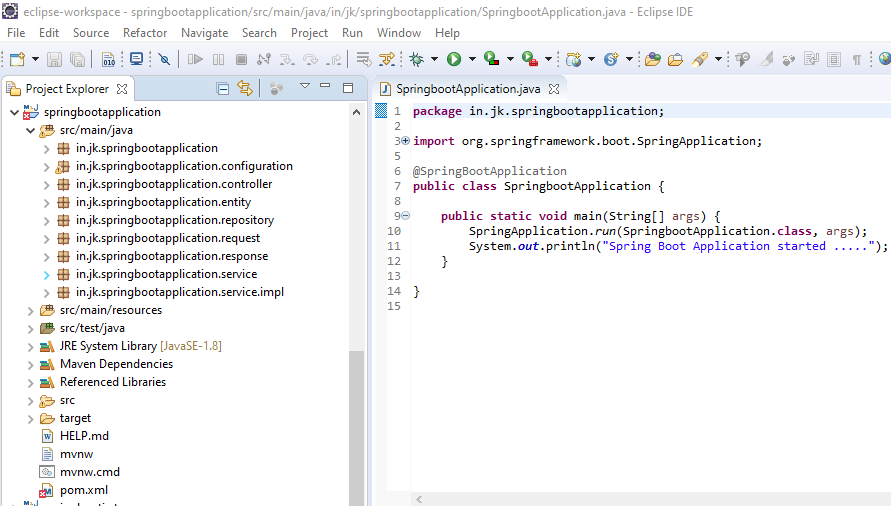891x506 pixels.
Task: Collapse the src/main/java folder
Action: pos(31,131)
